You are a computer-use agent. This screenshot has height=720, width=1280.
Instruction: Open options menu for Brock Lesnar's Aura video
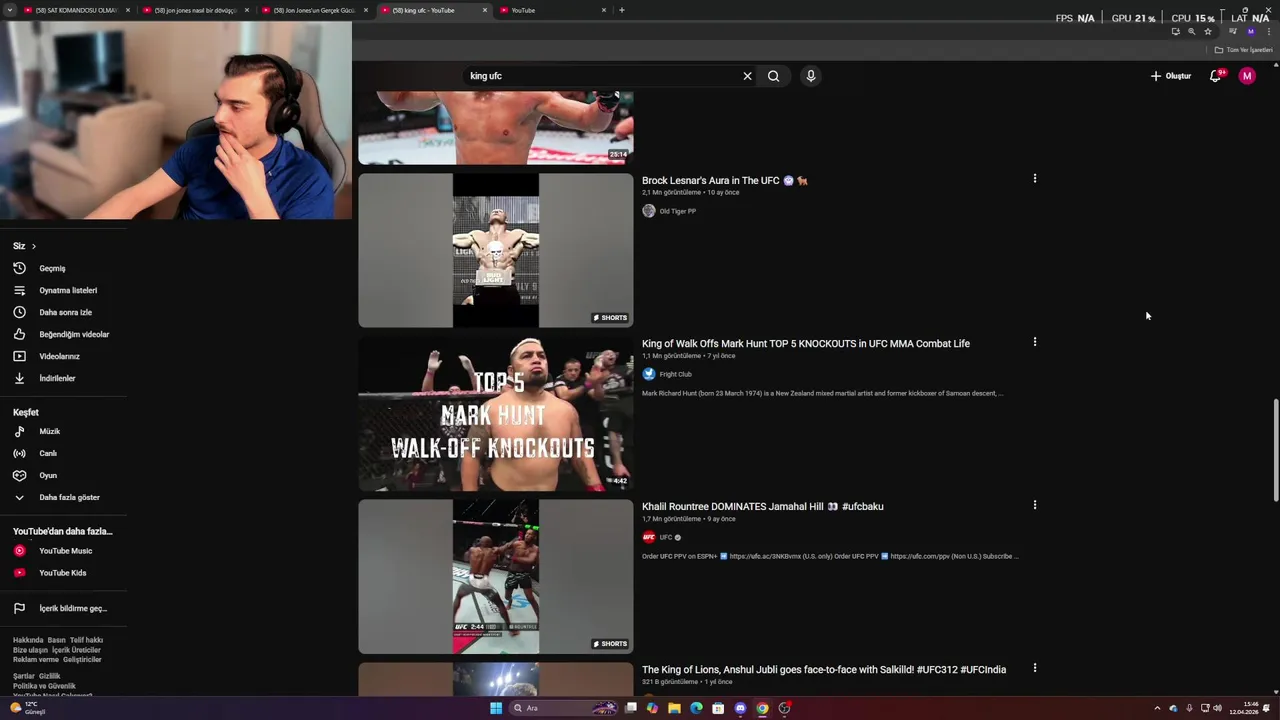point(1035,179)
